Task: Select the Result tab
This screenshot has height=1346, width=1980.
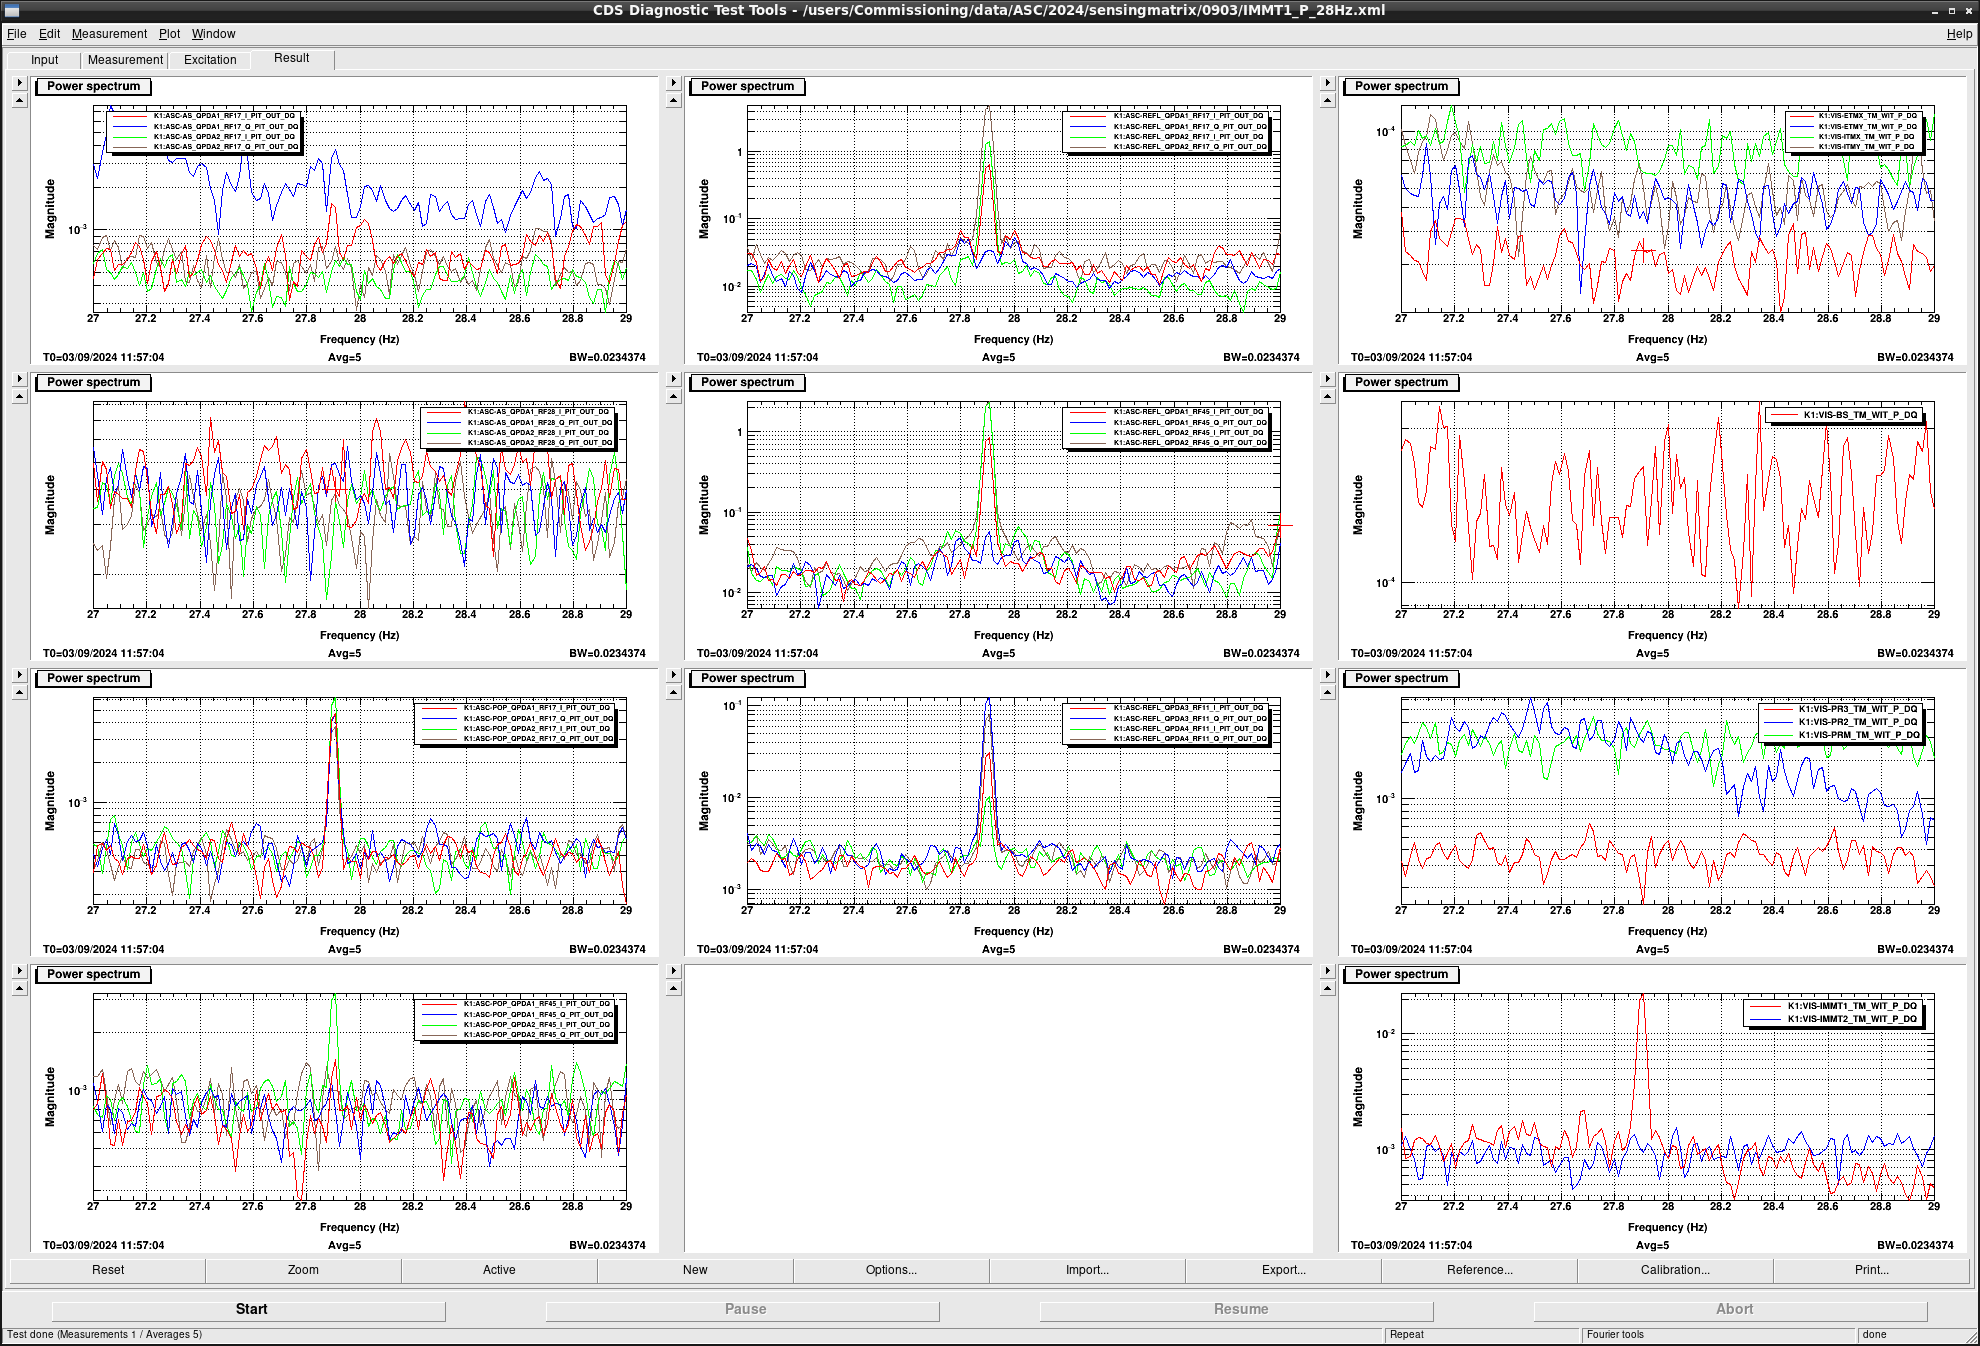Action: (292, 58)
